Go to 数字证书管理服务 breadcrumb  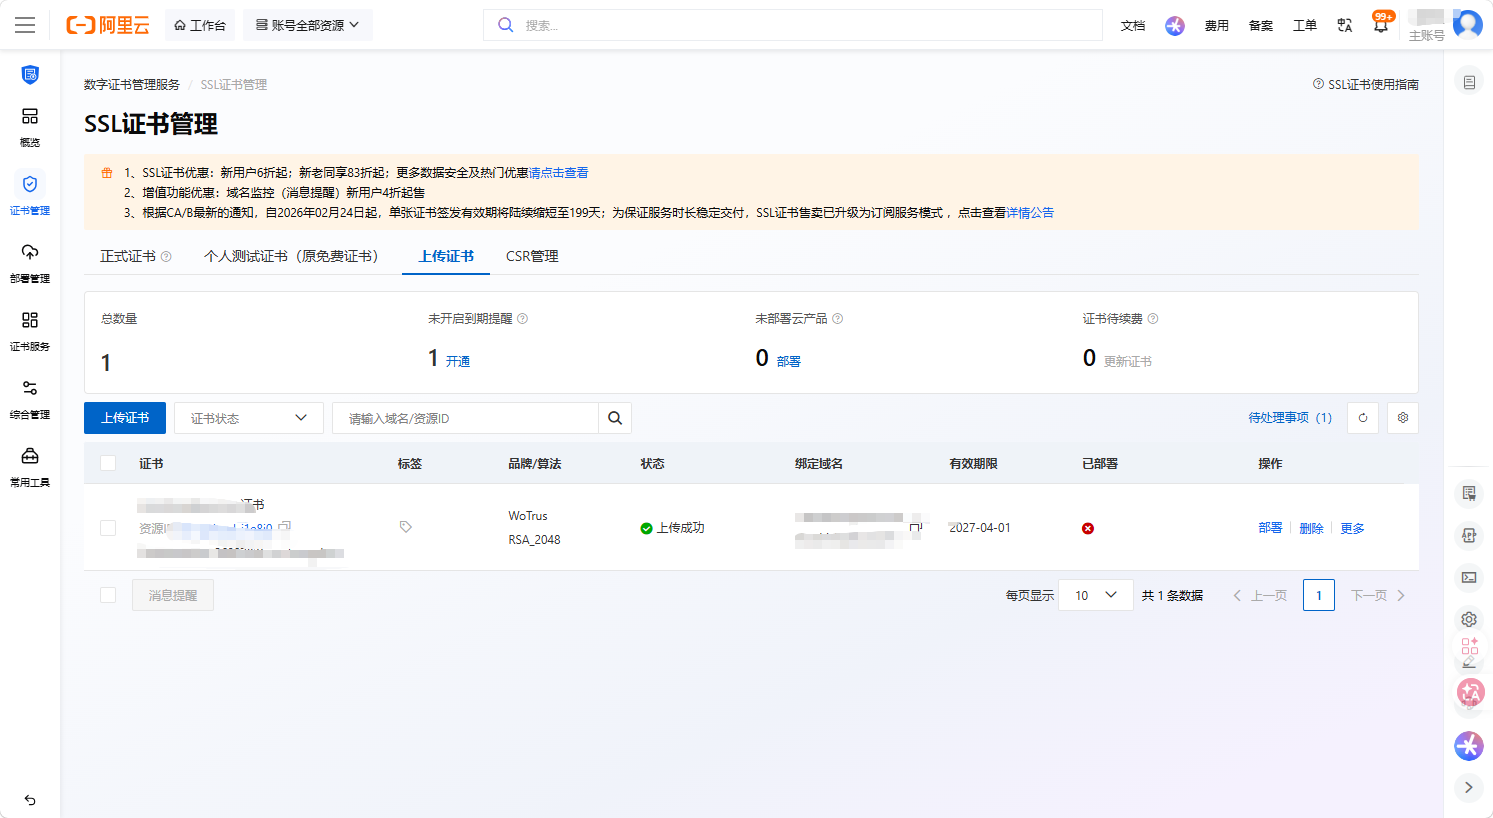click(x=132, y=85)
